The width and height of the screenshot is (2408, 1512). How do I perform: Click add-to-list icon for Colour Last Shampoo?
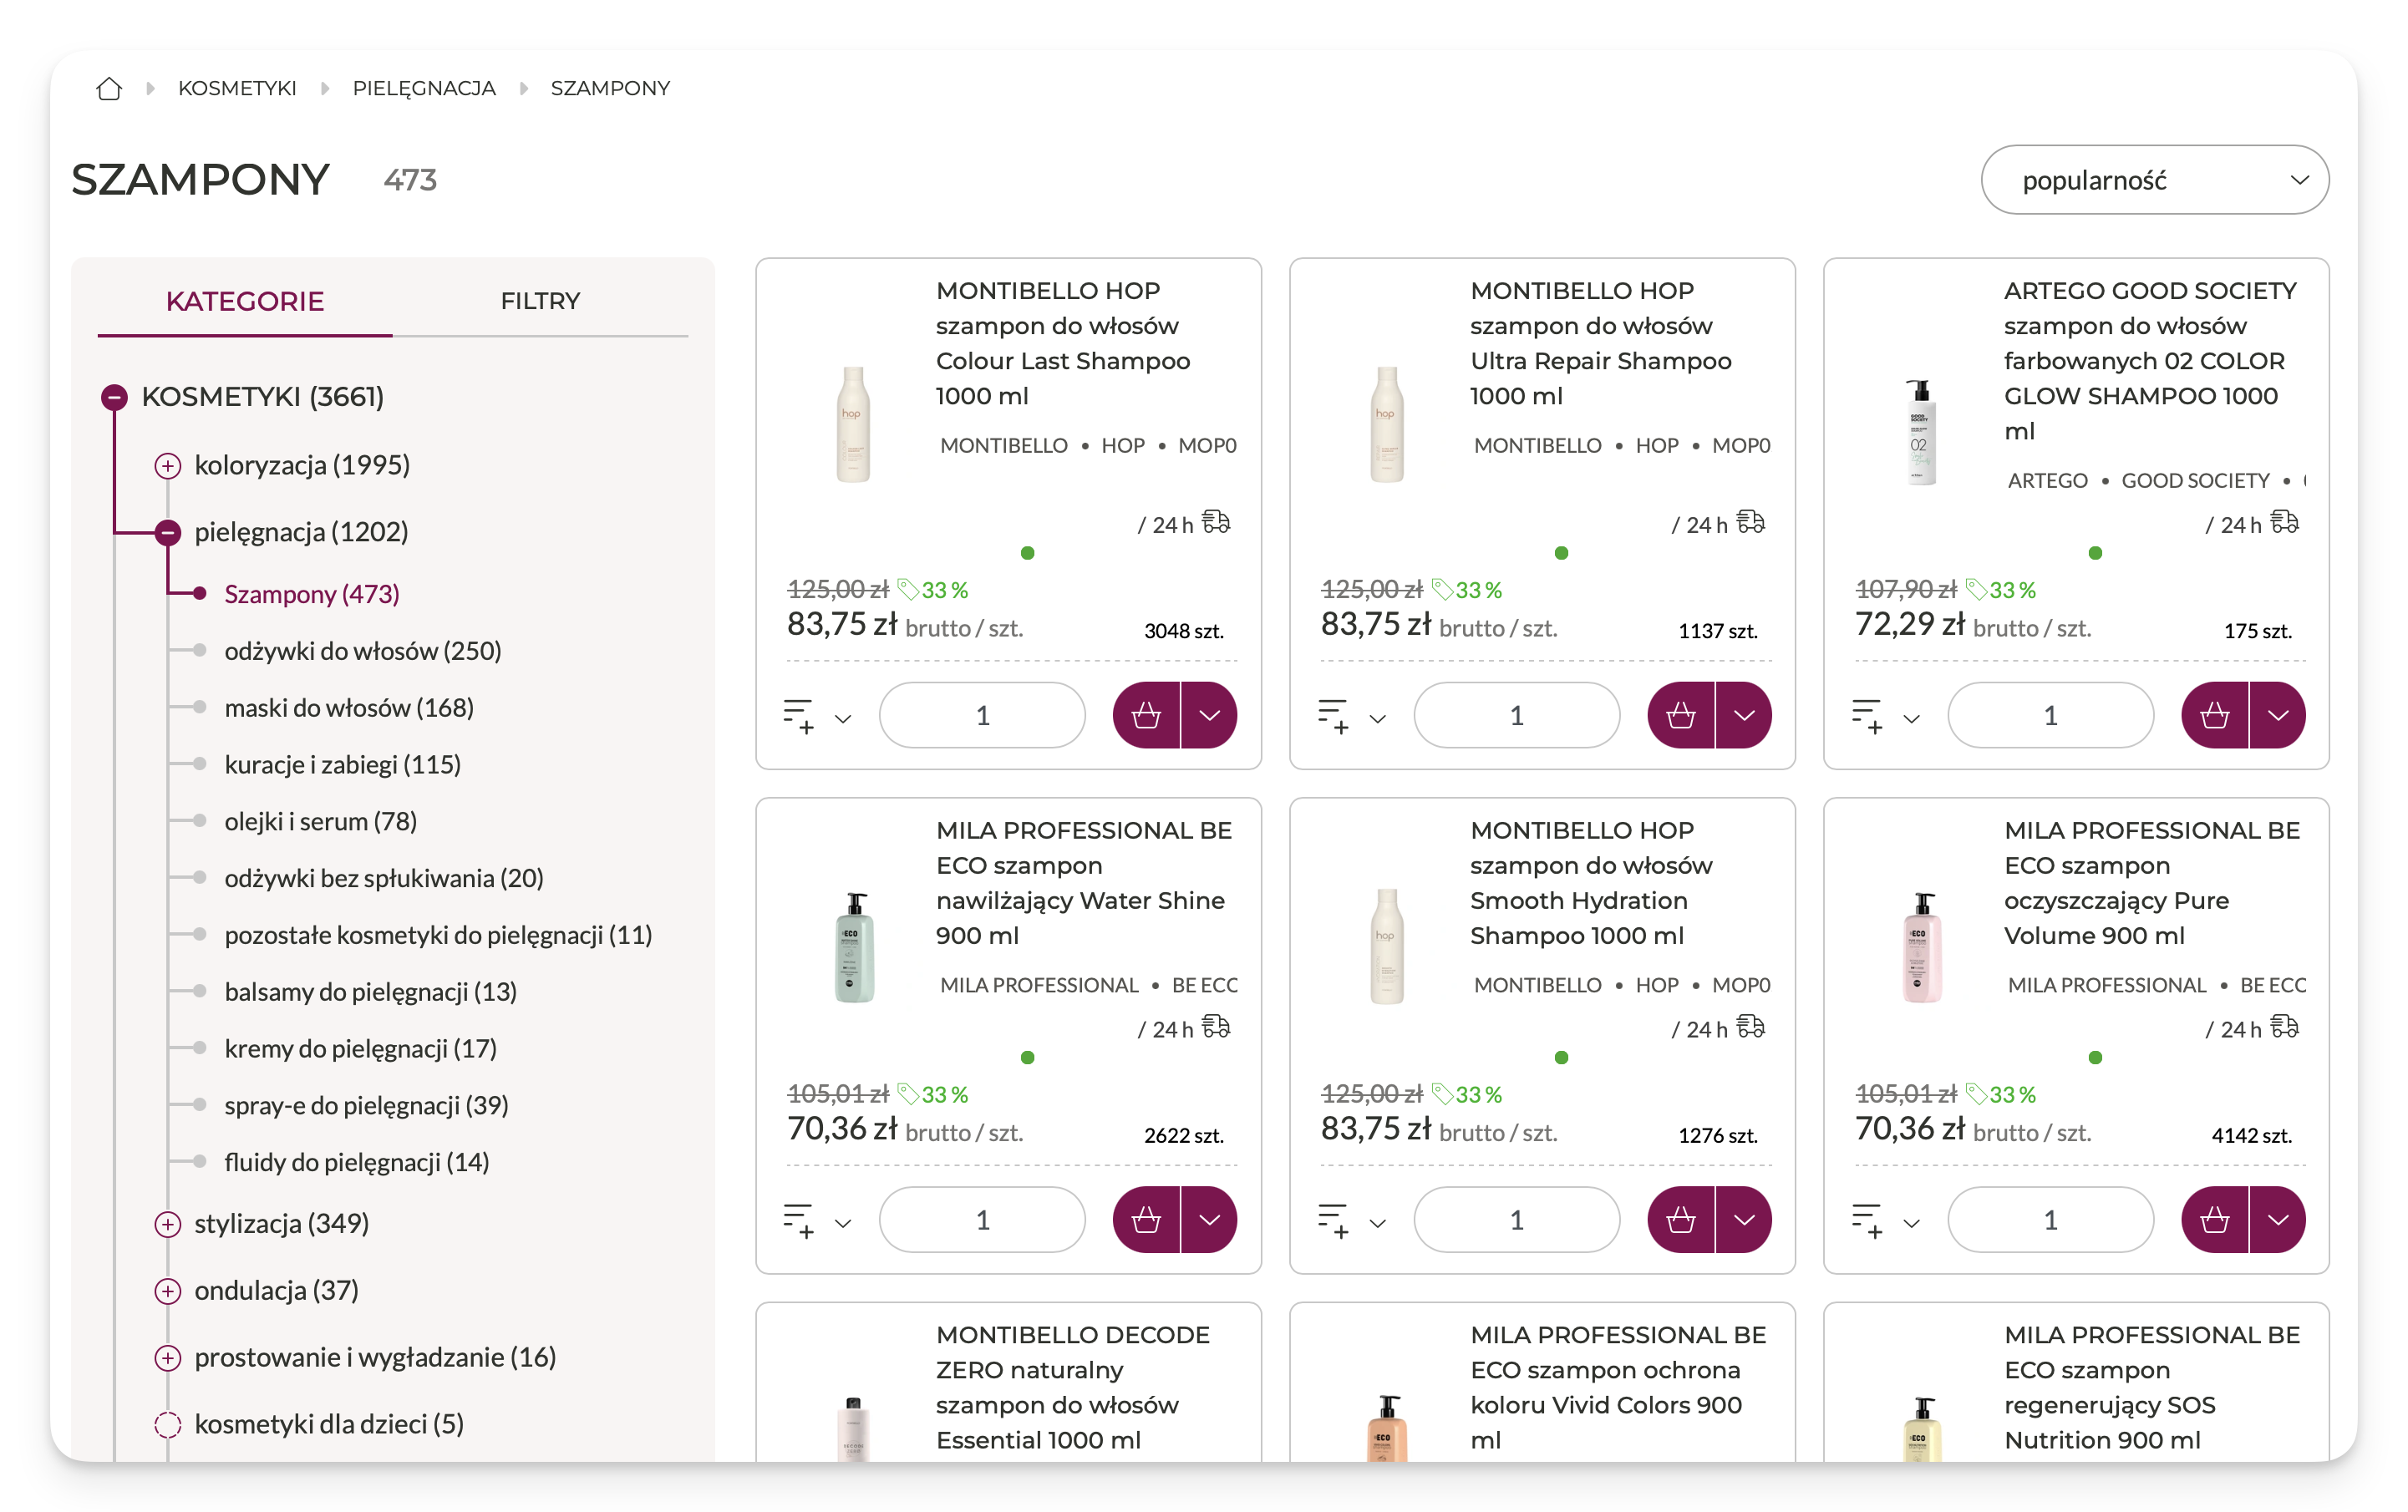click(798, 716)
